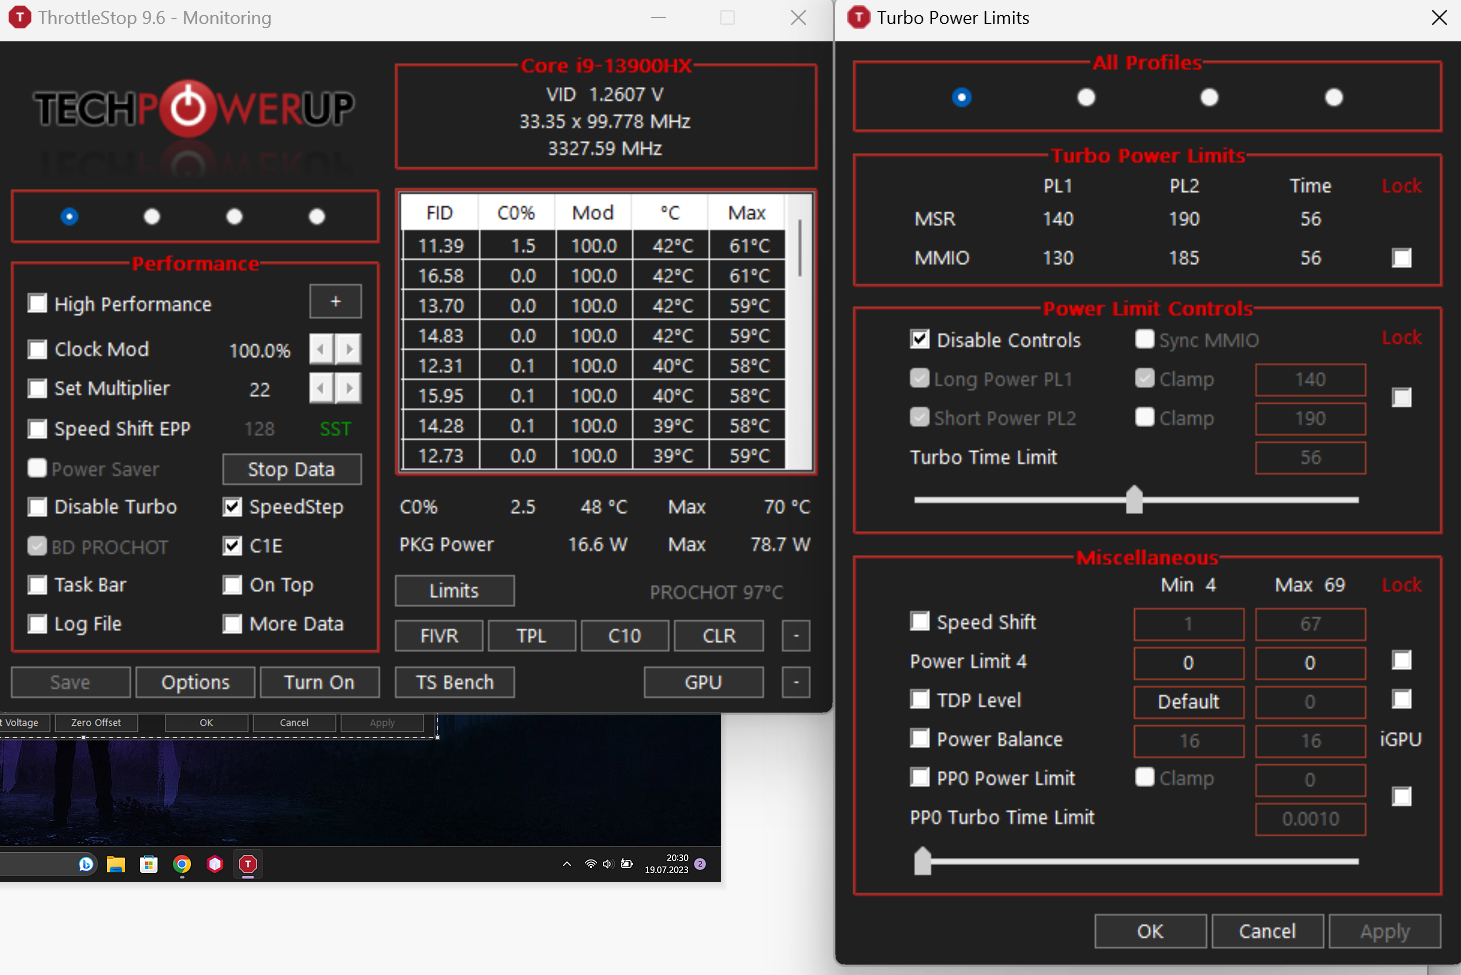Turn on the Log File checkbox
This screenshot has width=1461, height=975.
(38, 624)
